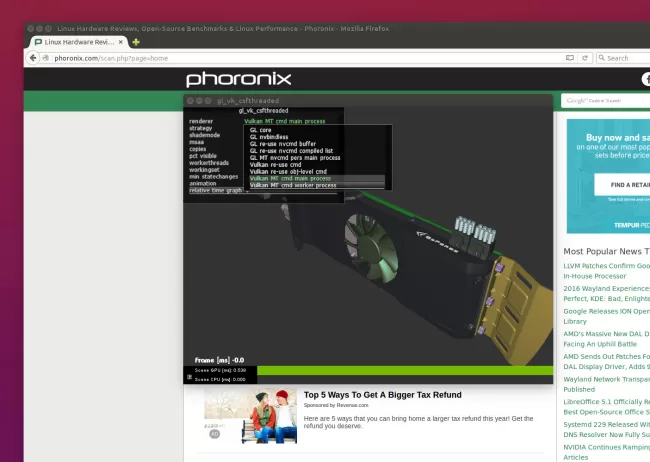Image resolution: width=650 pixels, height=462 pixels.
Task: Click the Sponsored by Revenue.com text
Action: point(336,405)
